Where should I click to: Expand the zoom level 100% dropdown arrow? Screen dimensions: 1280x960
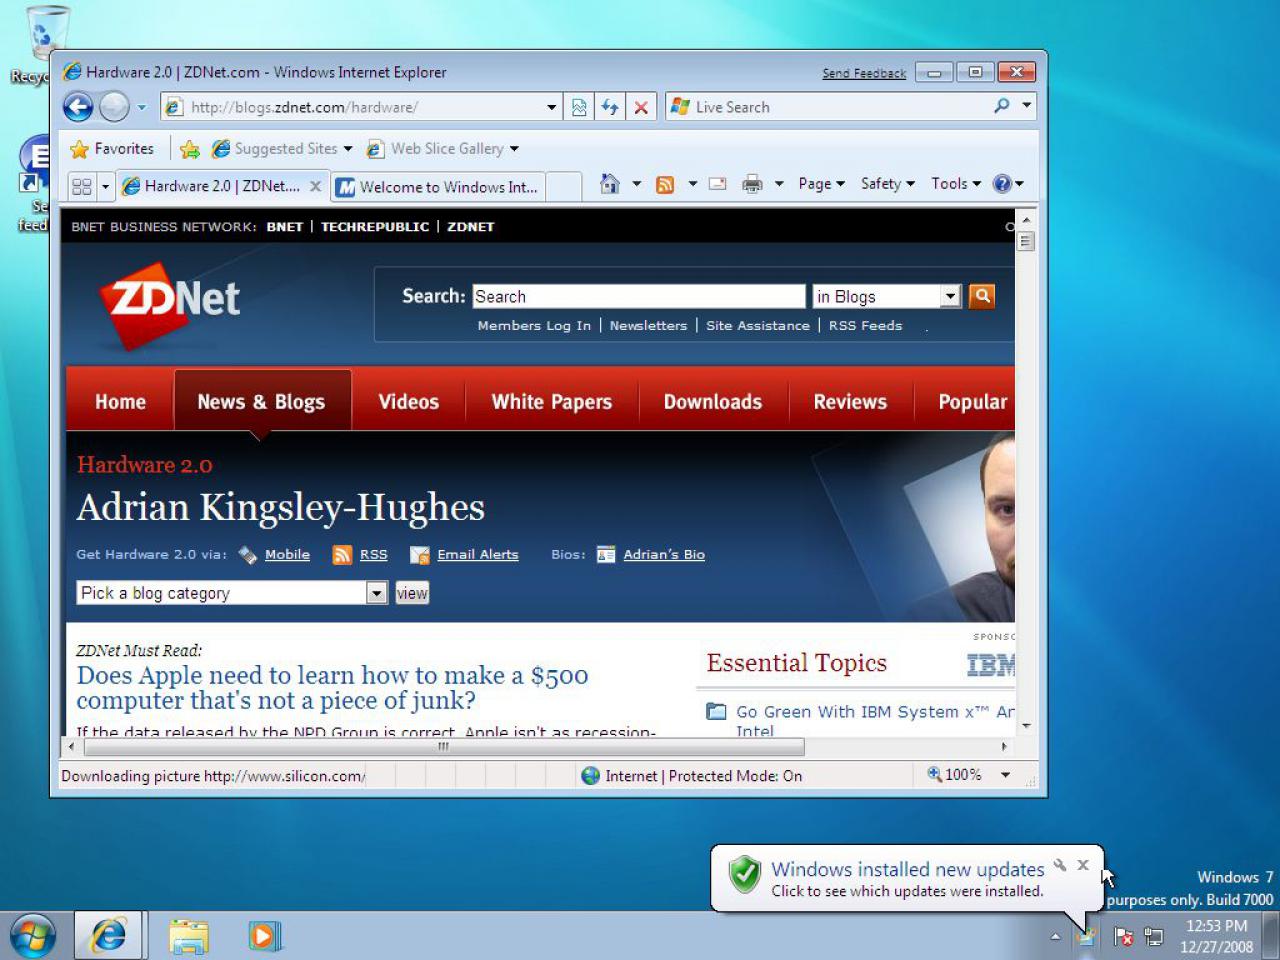1005,775
